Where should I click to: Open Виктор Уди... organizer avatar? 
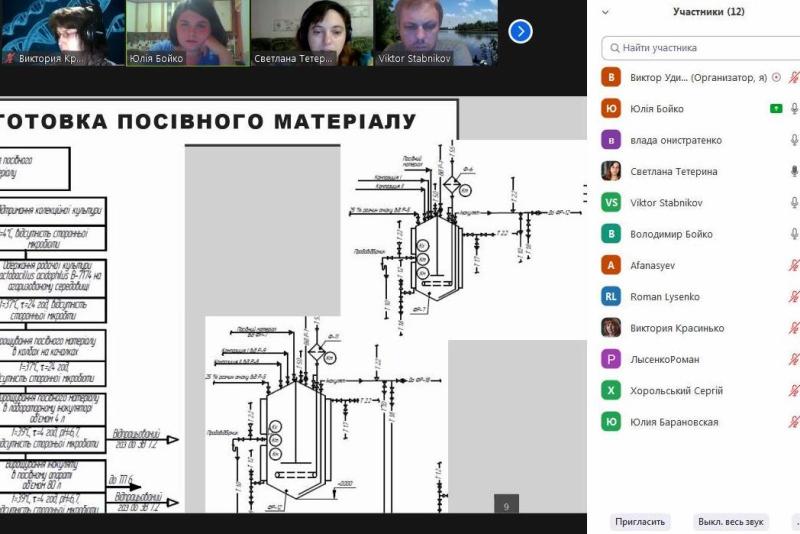611,78
